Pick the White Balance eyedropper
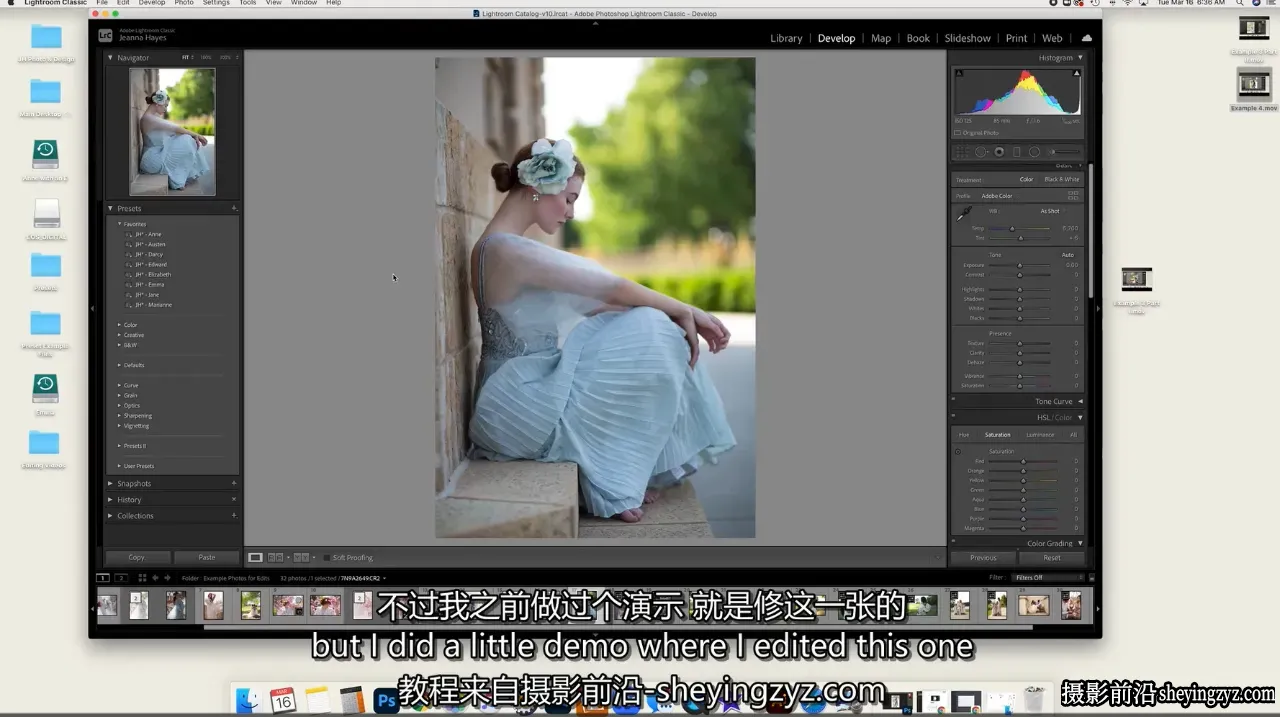 click(x=963, y=214)
